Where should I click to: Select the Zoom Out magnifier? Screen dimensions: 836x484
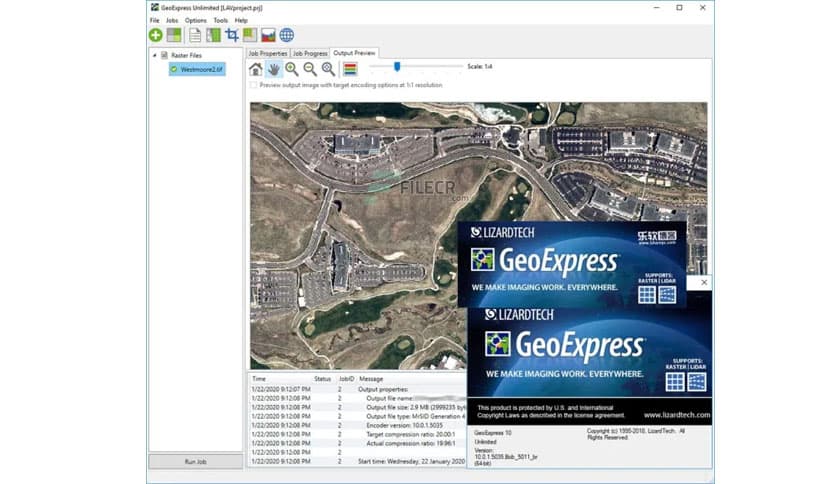pyautogui.click(x=310, y=69)
